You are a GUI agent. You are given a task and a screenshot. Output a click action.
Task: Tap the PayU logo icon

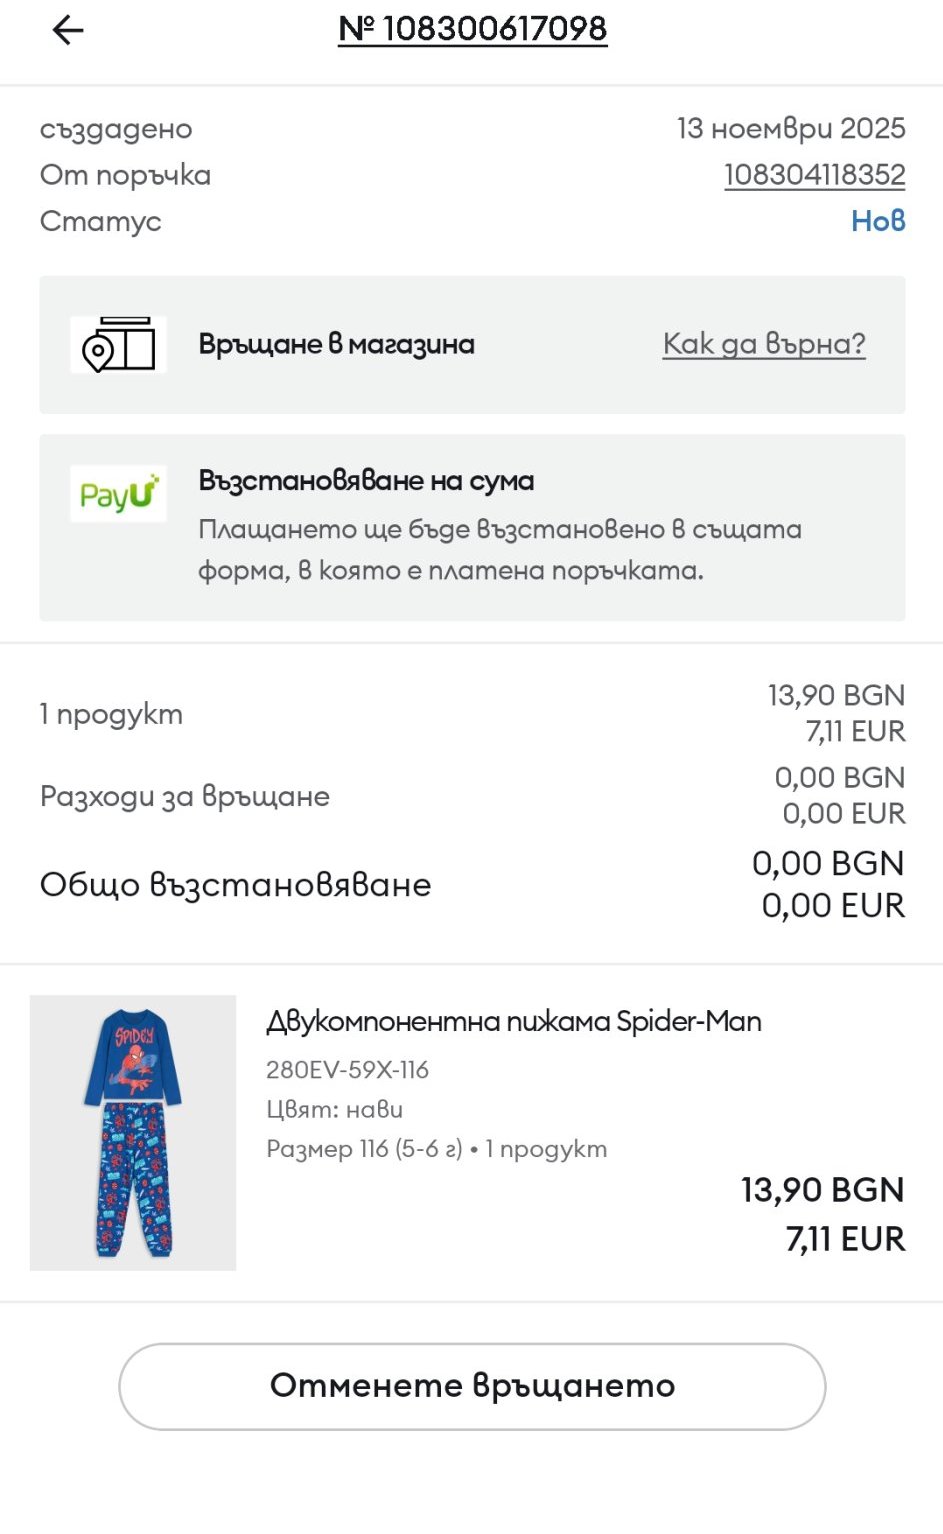119,494
